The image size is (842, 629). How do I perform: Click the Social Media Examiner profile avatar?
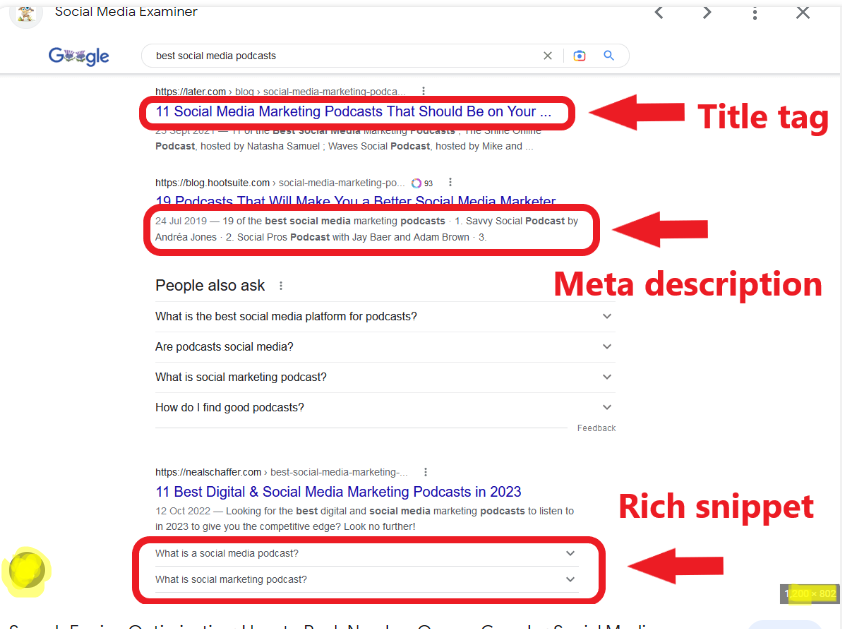pos(25,12)
